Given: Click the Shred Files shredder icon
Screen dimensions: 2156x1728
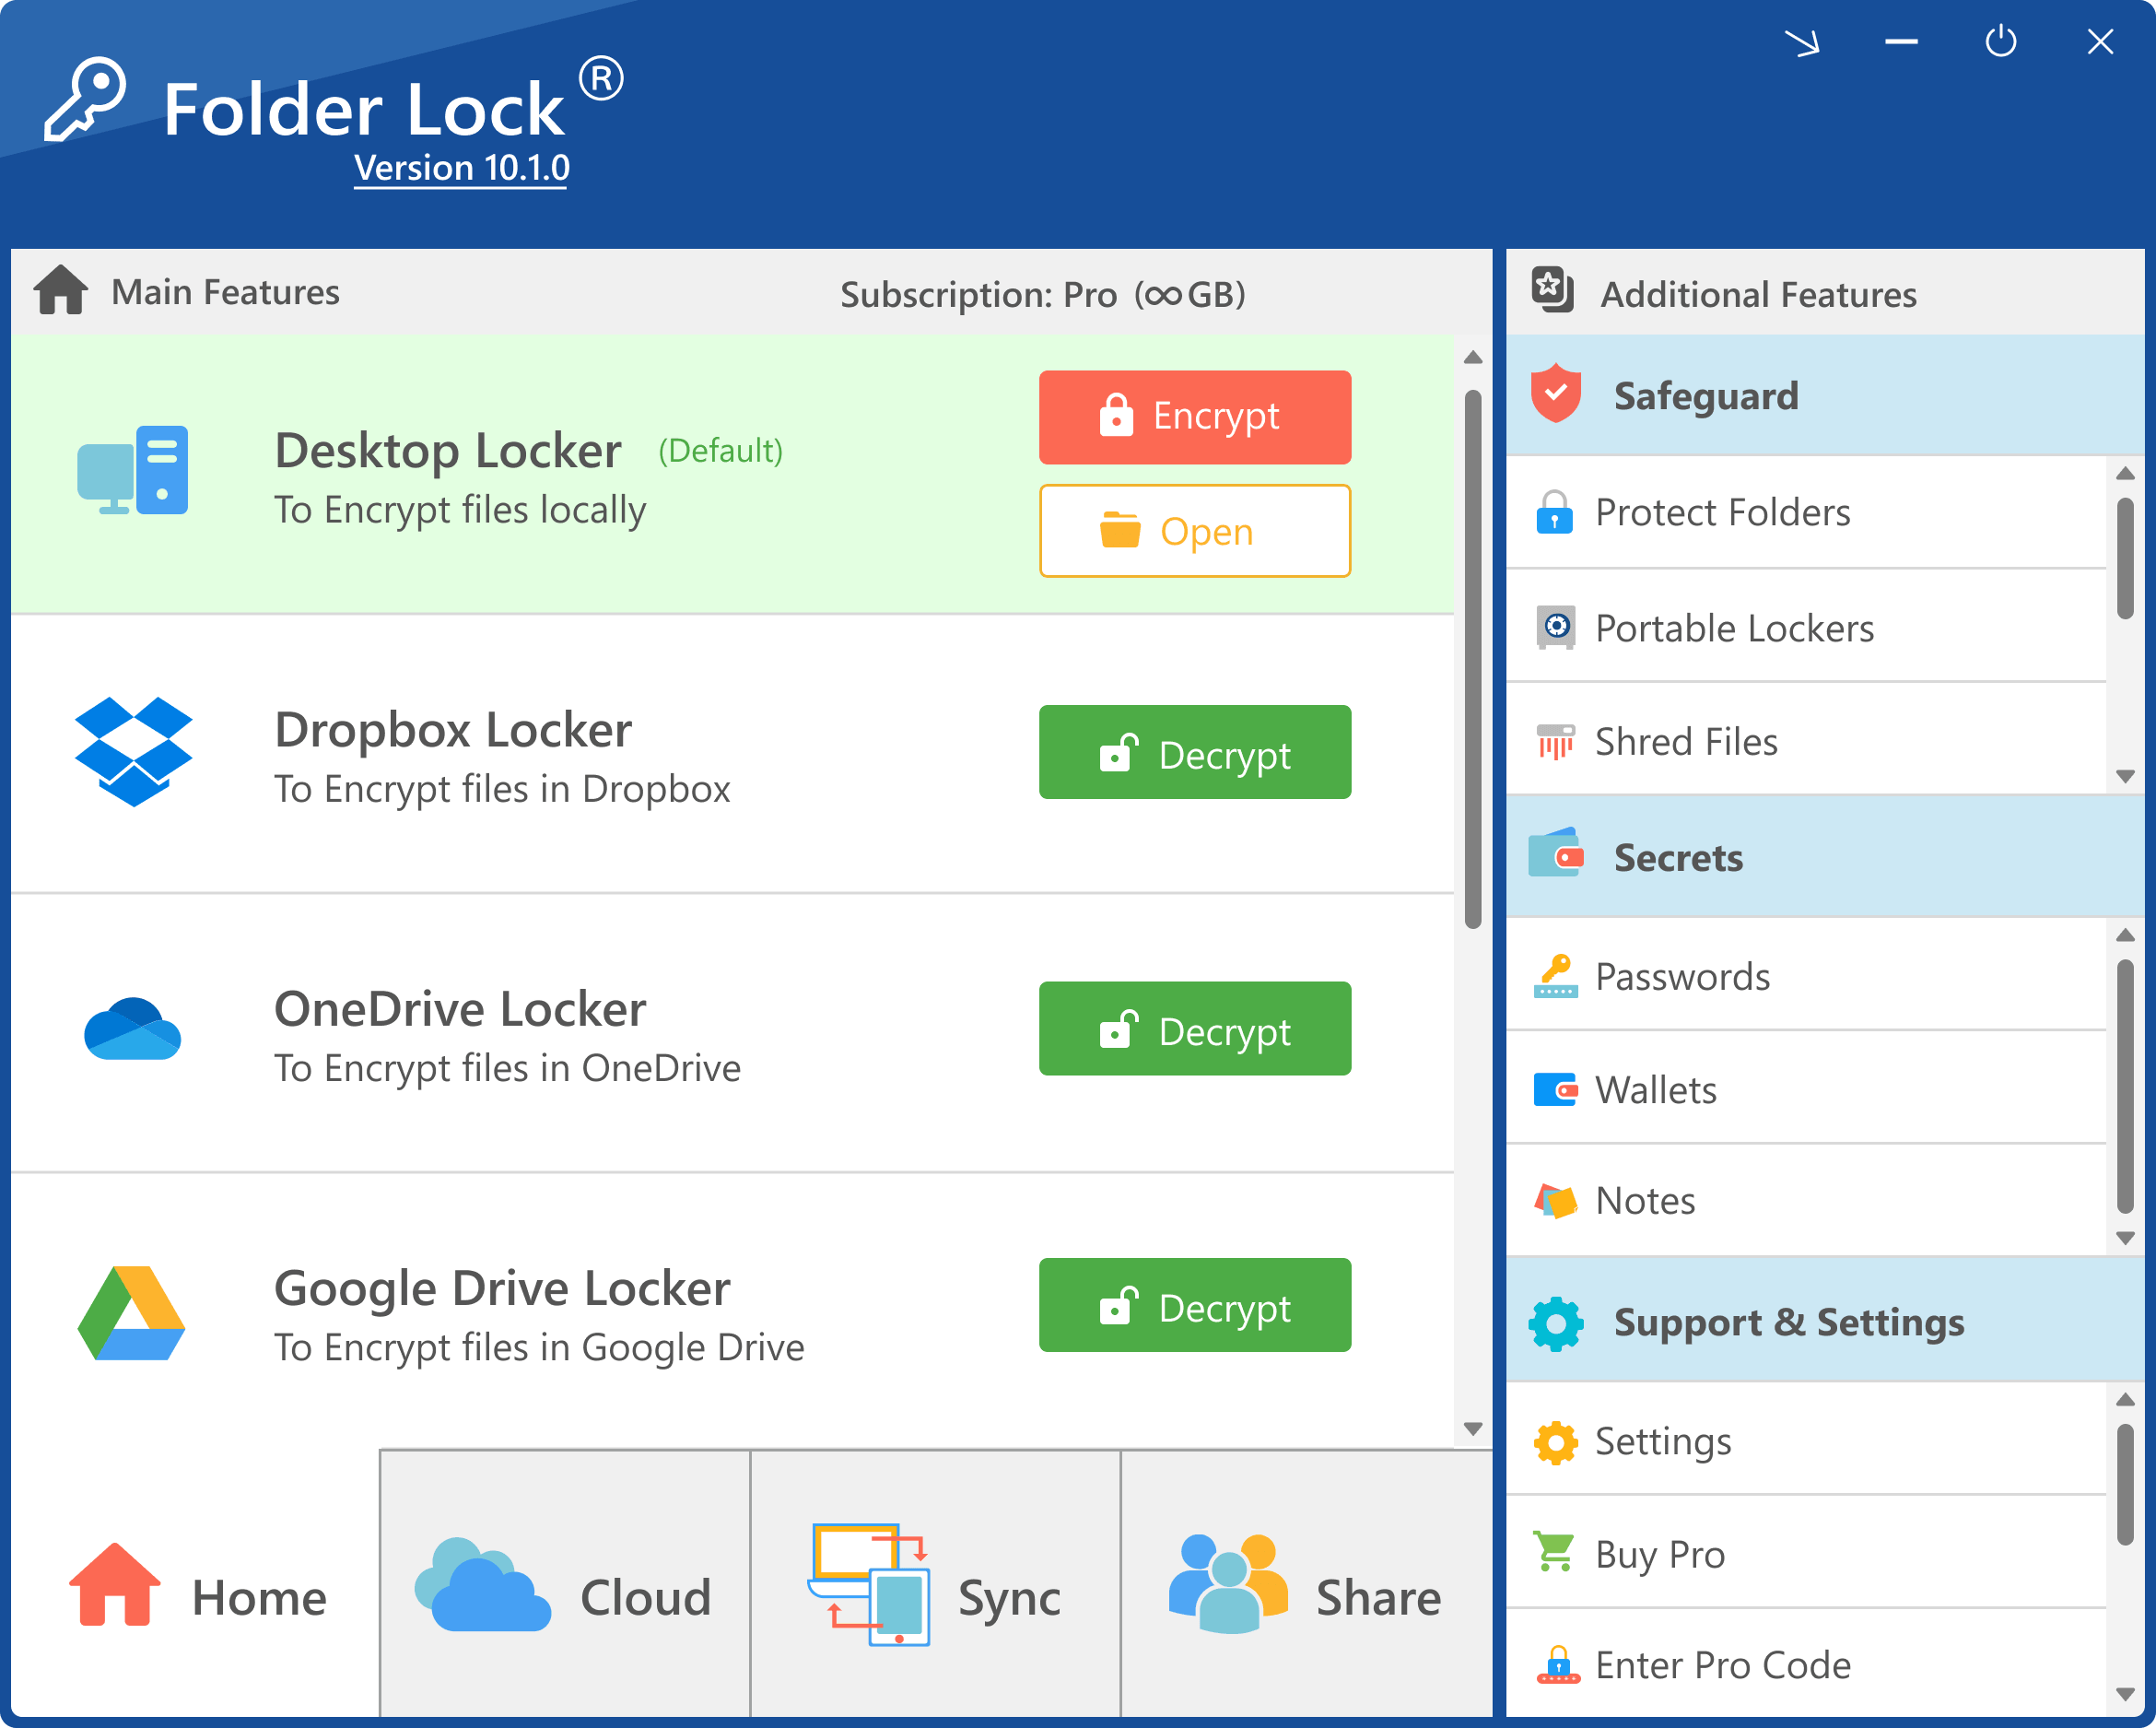Looking at the screenshot, I should tap(1555, 742).
